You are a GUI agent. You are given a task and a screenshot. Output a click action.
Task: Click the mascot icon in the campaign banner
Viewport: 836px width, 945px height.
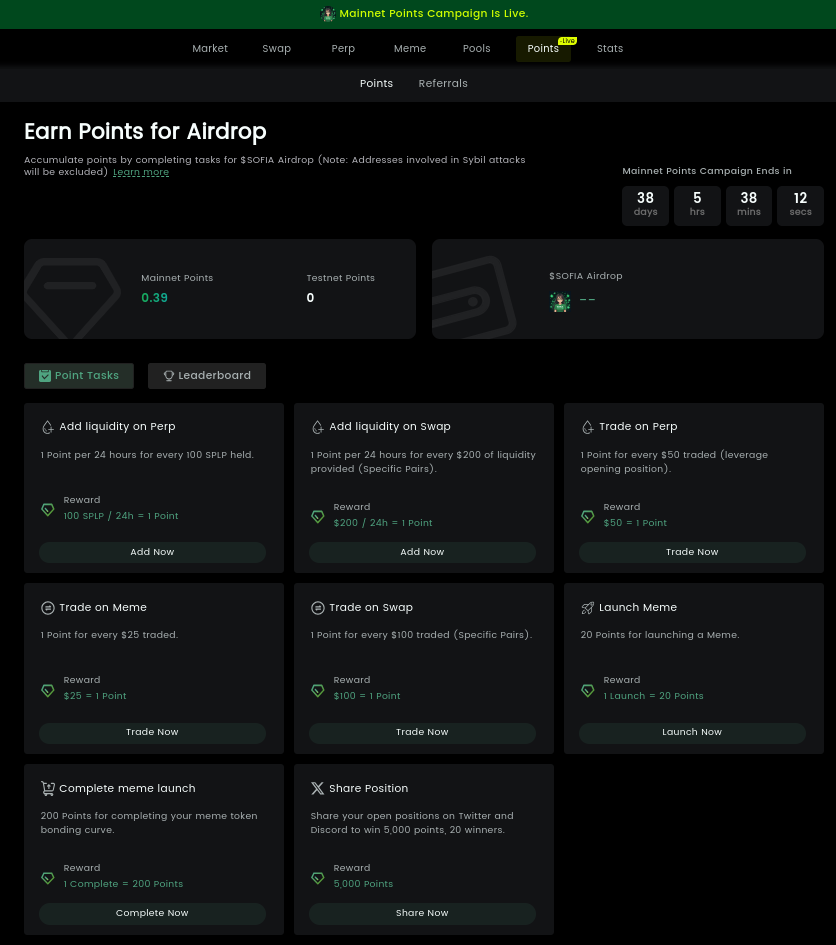click(328, 13)
